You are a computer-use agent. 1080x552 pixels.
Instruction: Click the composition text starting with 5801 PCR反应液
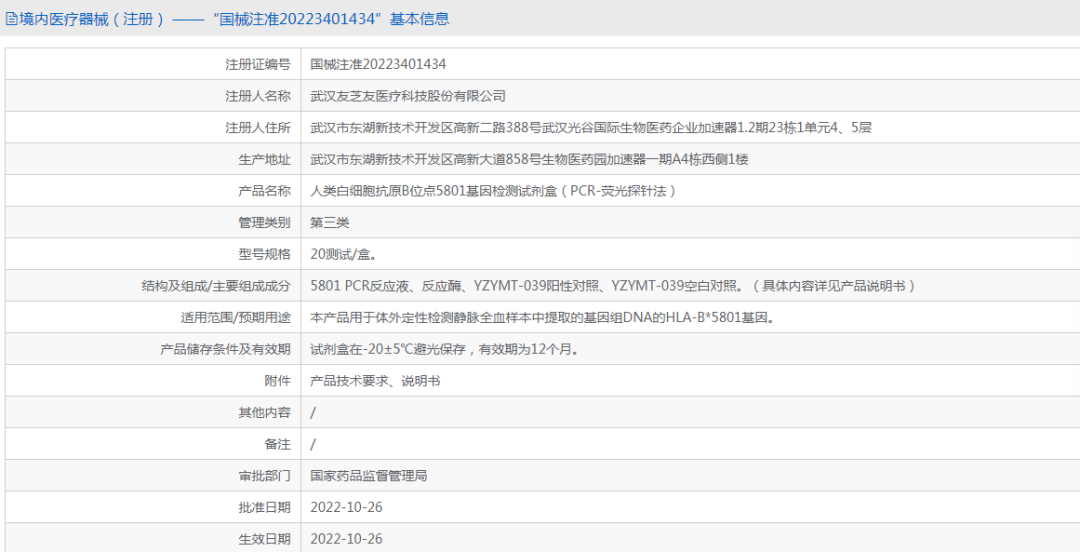coord(613,286)
